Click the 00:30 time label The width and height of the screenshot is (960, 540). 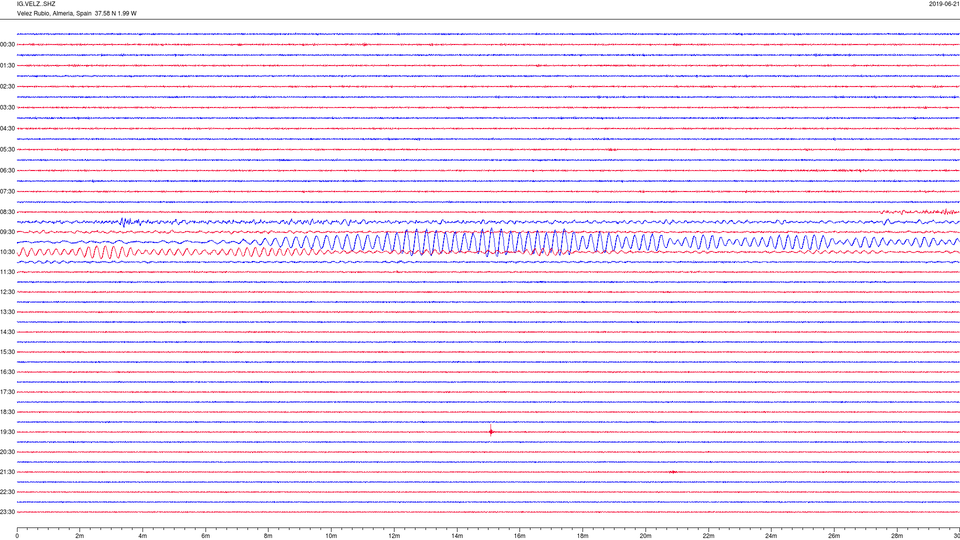[7, 45]
